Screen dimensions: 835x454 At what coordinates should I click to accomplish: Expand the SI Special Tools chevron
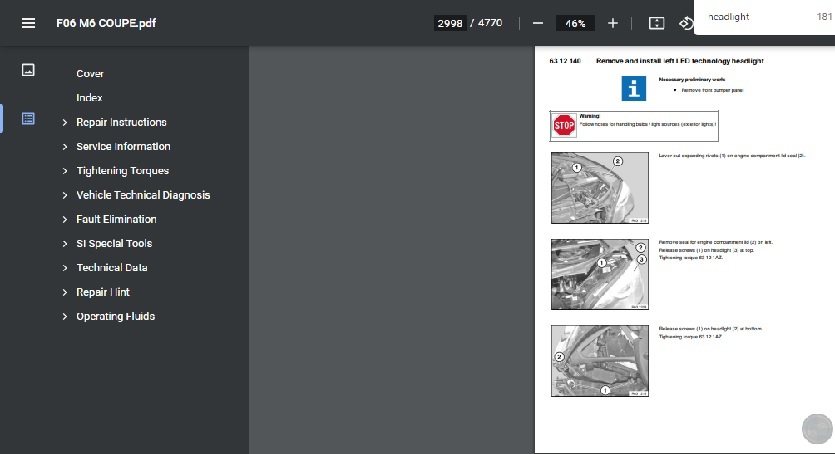click(64, 244)
